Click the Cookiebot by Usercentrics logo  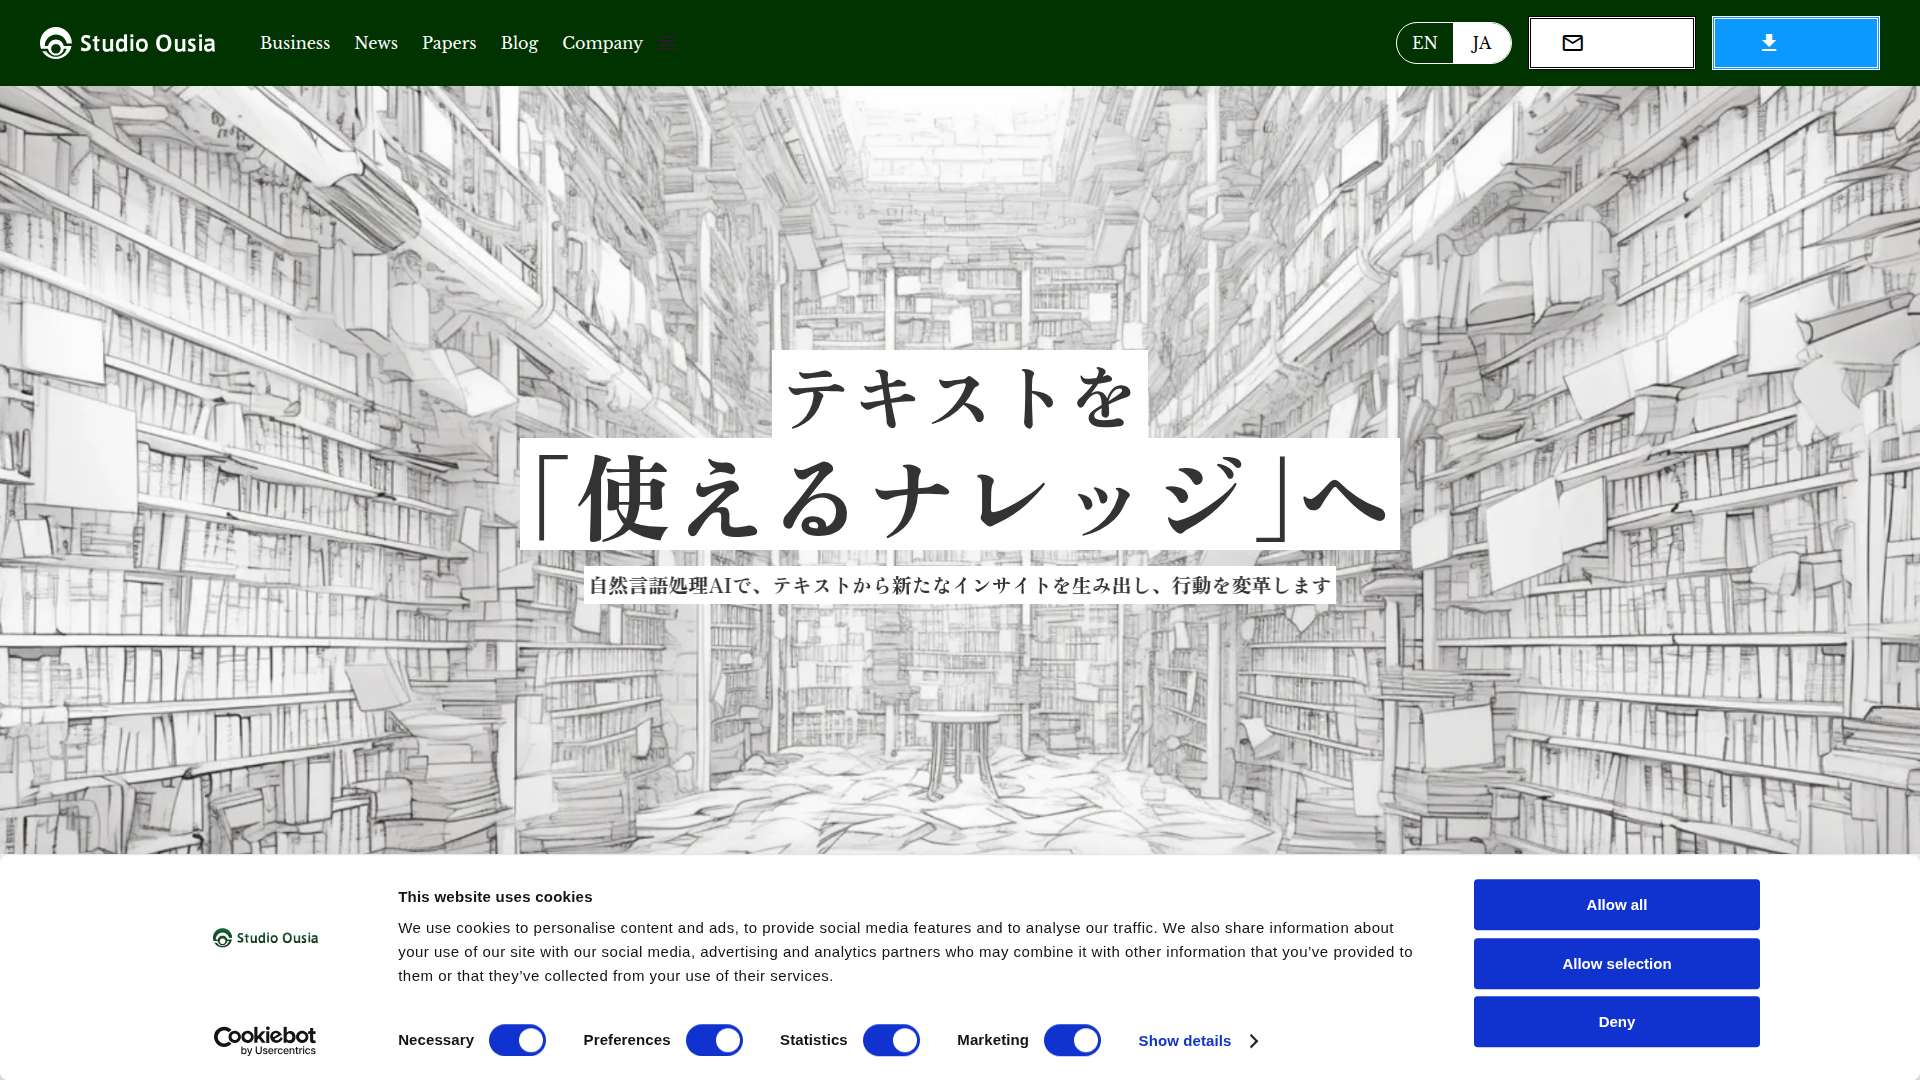point(265,1041)
